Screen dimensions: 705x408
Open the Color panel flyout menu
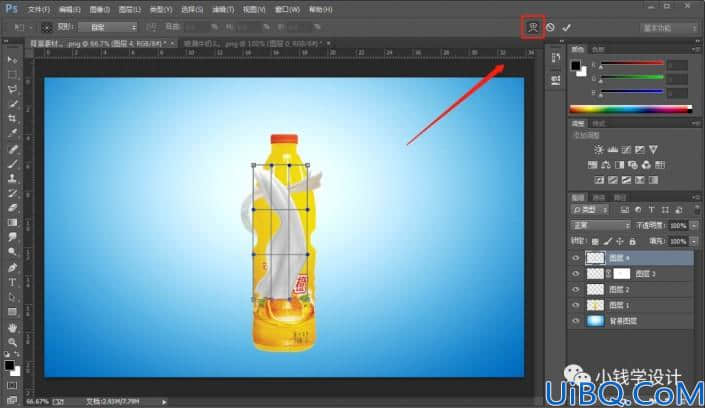pyautogui.click(x=696, y=49)
